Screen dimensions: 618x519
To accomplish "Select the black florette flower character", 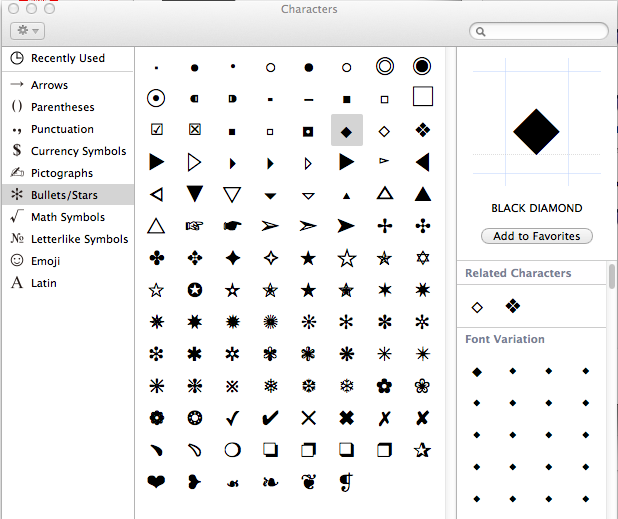I will (384, 386).
